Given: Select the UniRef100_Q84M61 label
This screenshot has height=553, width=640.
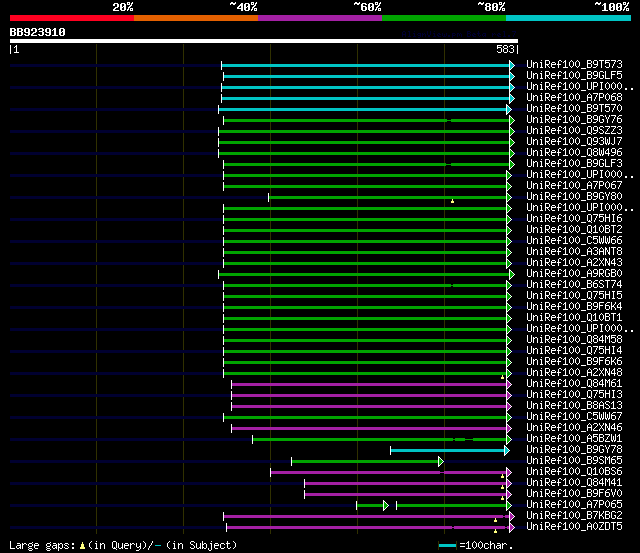Looking at the screenshot, I should pos(574,384).
